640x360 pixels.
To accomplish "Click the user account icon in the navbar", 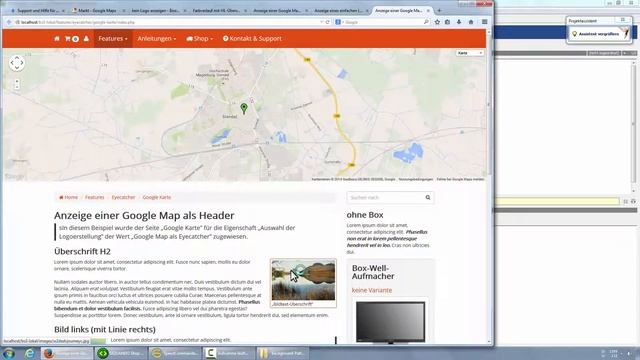I will [86, 38].
